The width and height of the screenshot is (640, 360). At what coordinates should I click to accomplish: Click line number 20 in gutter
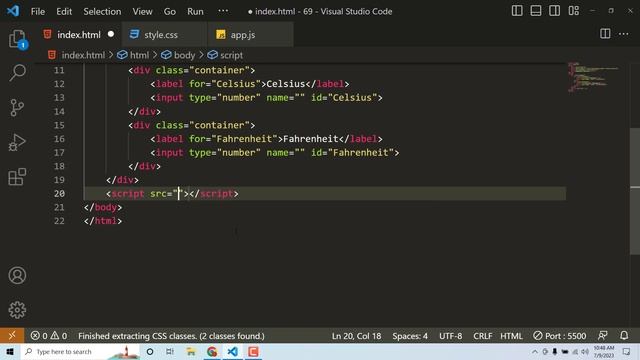pos(59,193)
